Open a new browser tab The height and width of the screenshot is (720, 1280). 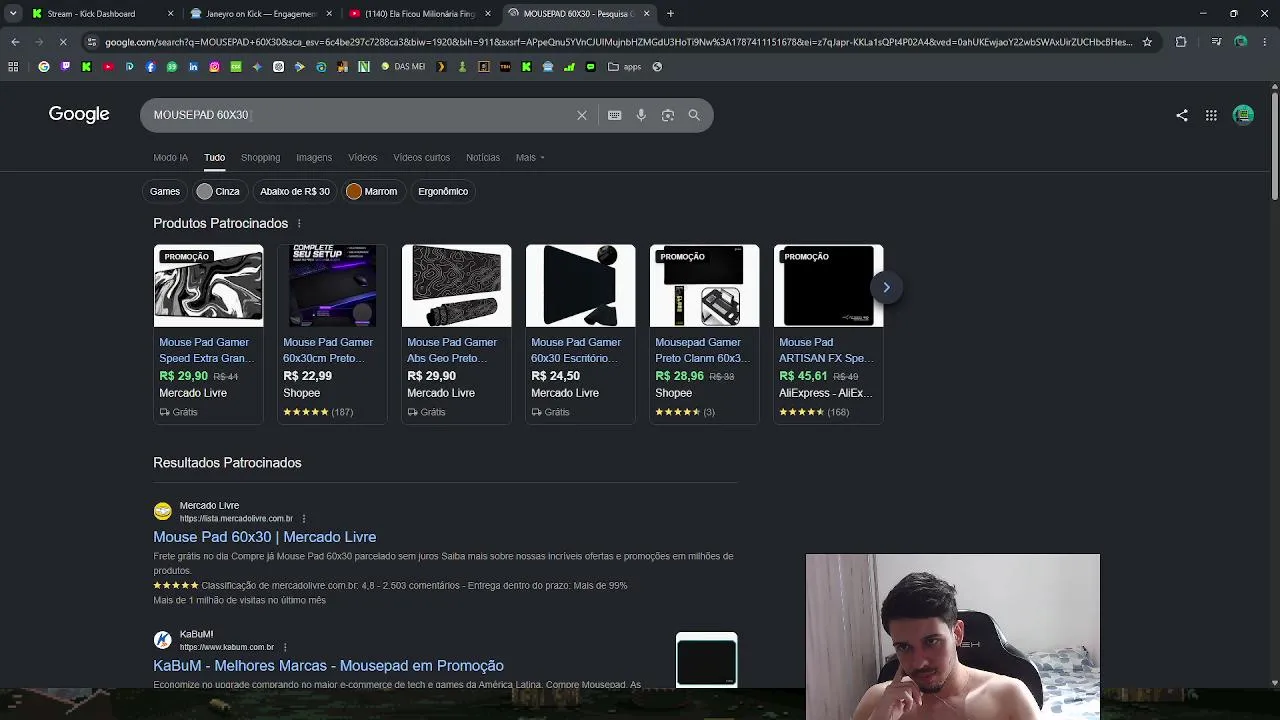[670, 14]
